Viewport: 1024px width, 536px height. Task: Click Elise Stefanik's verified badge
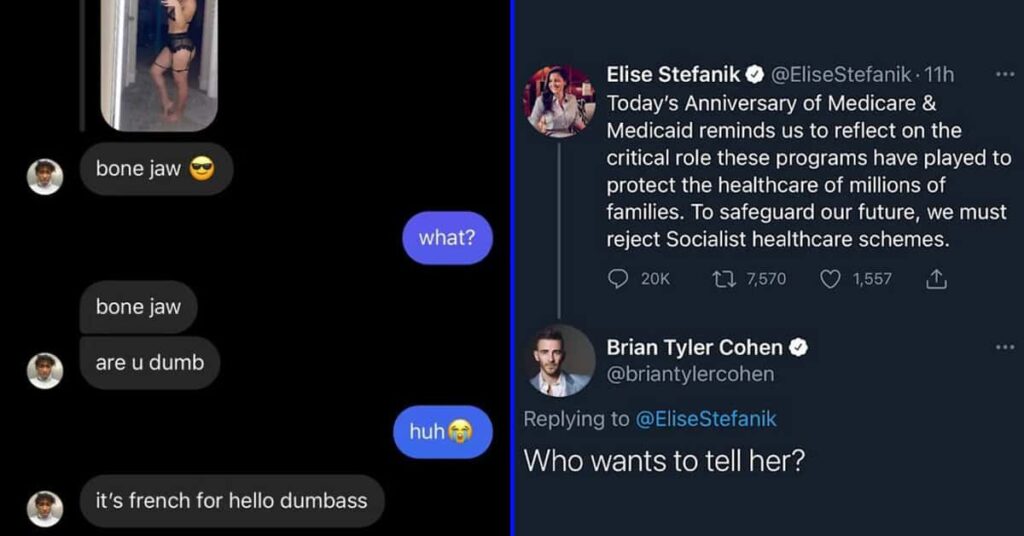pyautogui.click(x=755, y=74)
